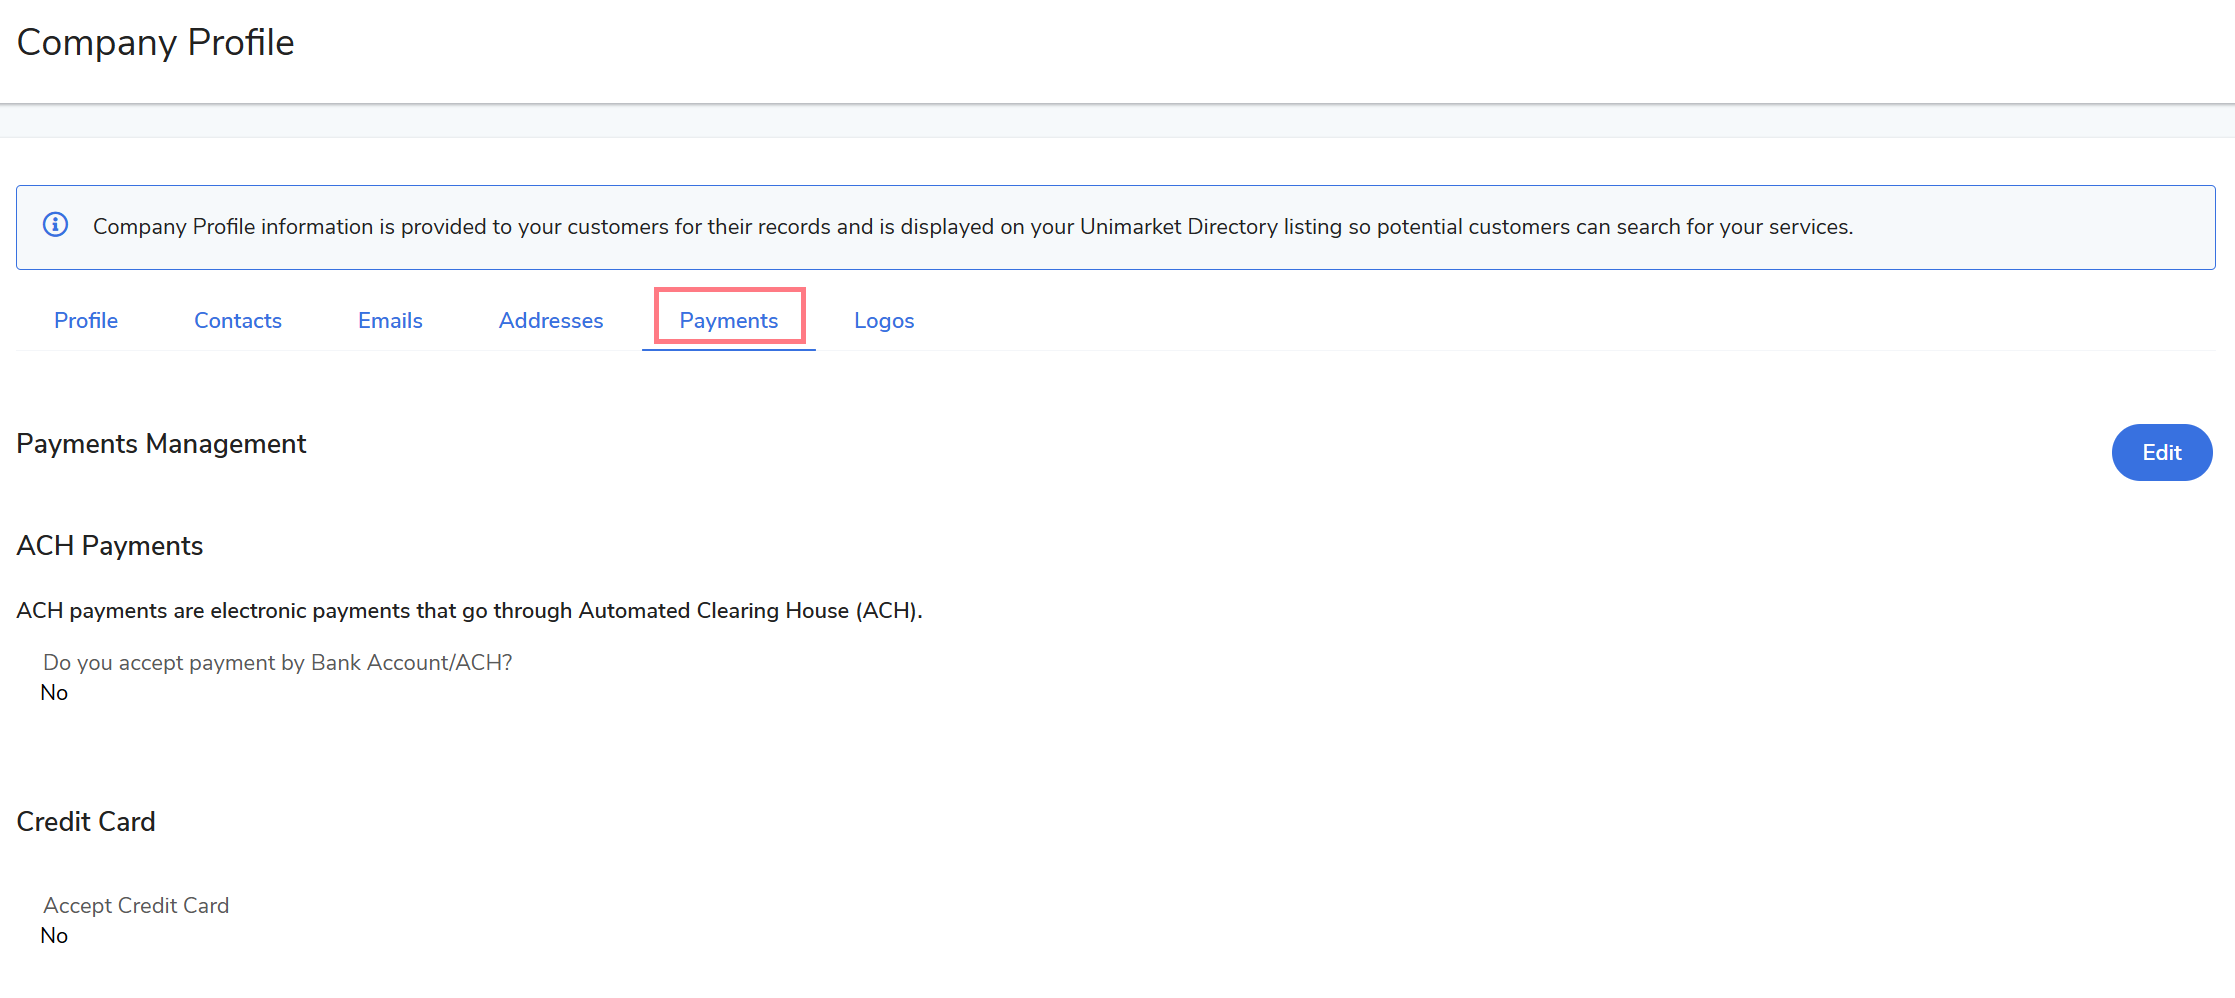Click the Payments Management heading
Screen dimensions: 2235x998
point(161,444)
